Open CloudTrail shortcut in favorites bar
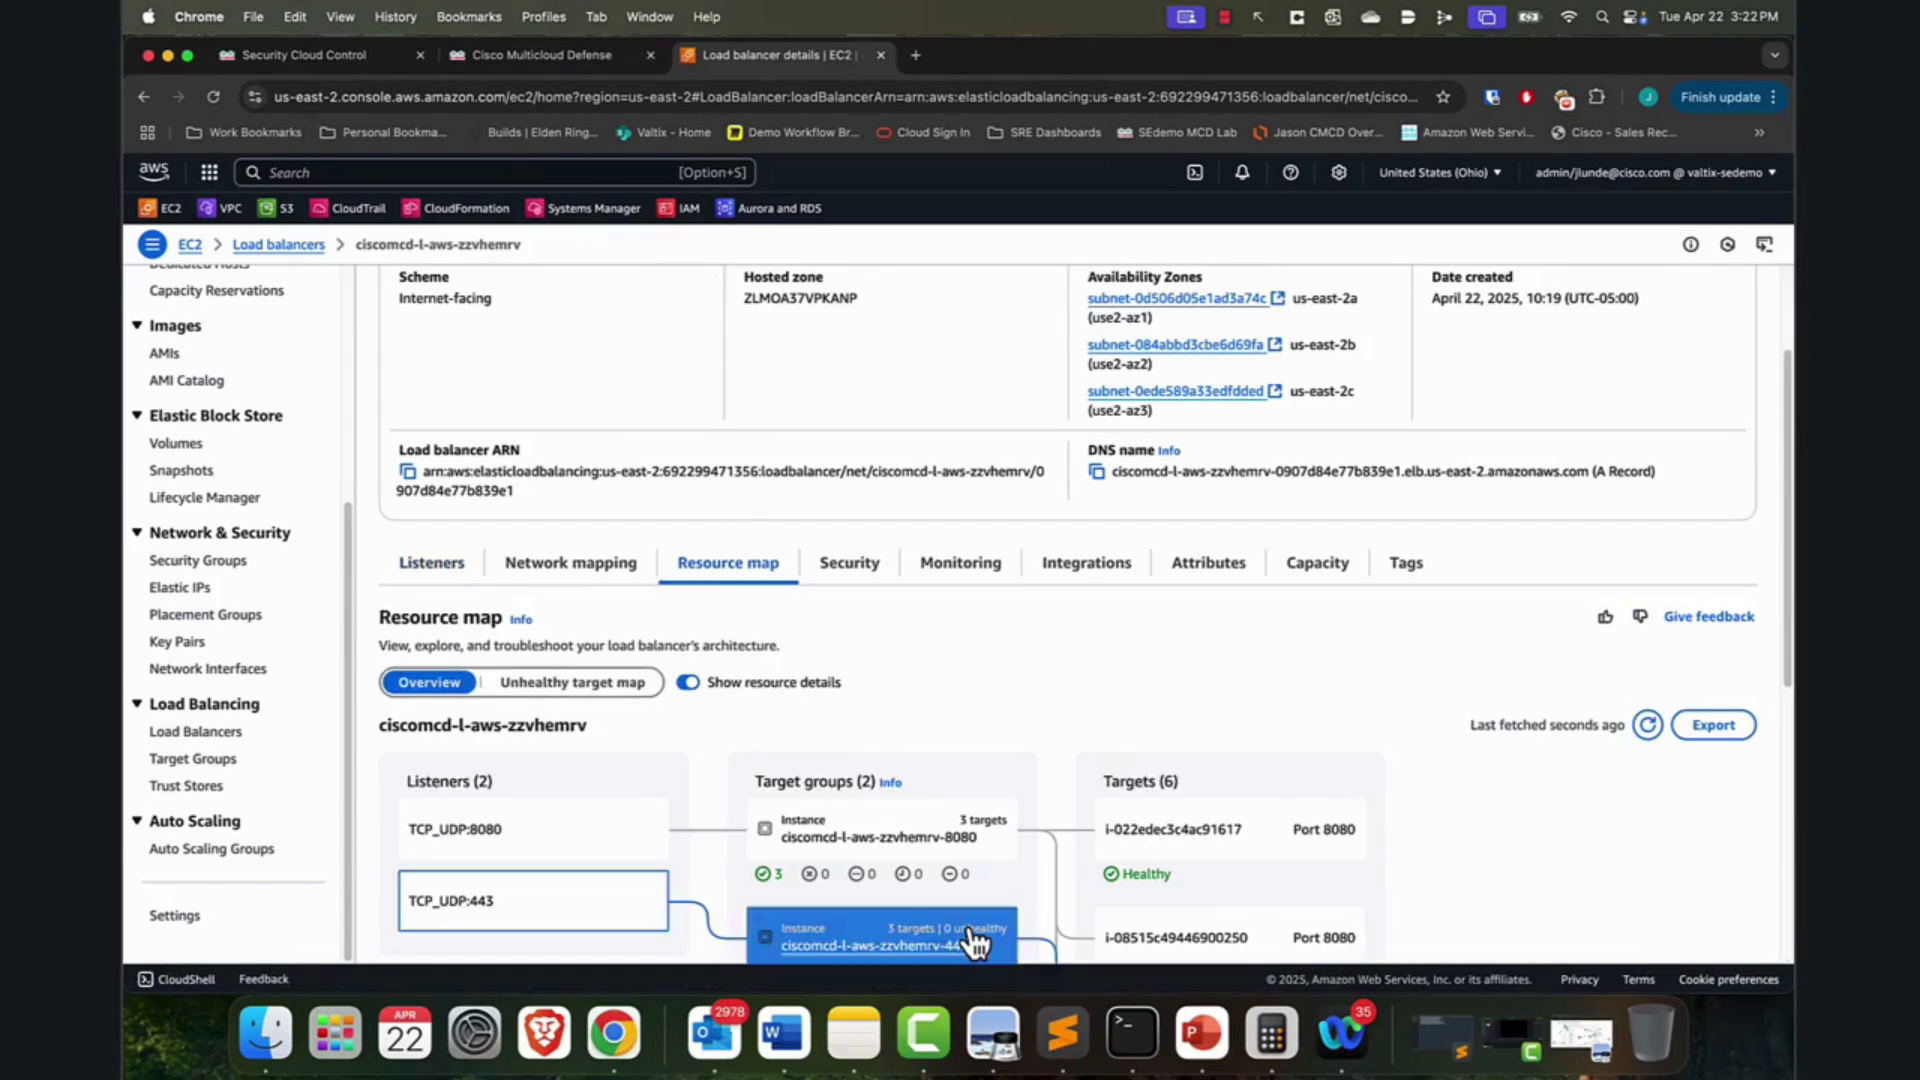1920x1080 pixels. [348, 208]
